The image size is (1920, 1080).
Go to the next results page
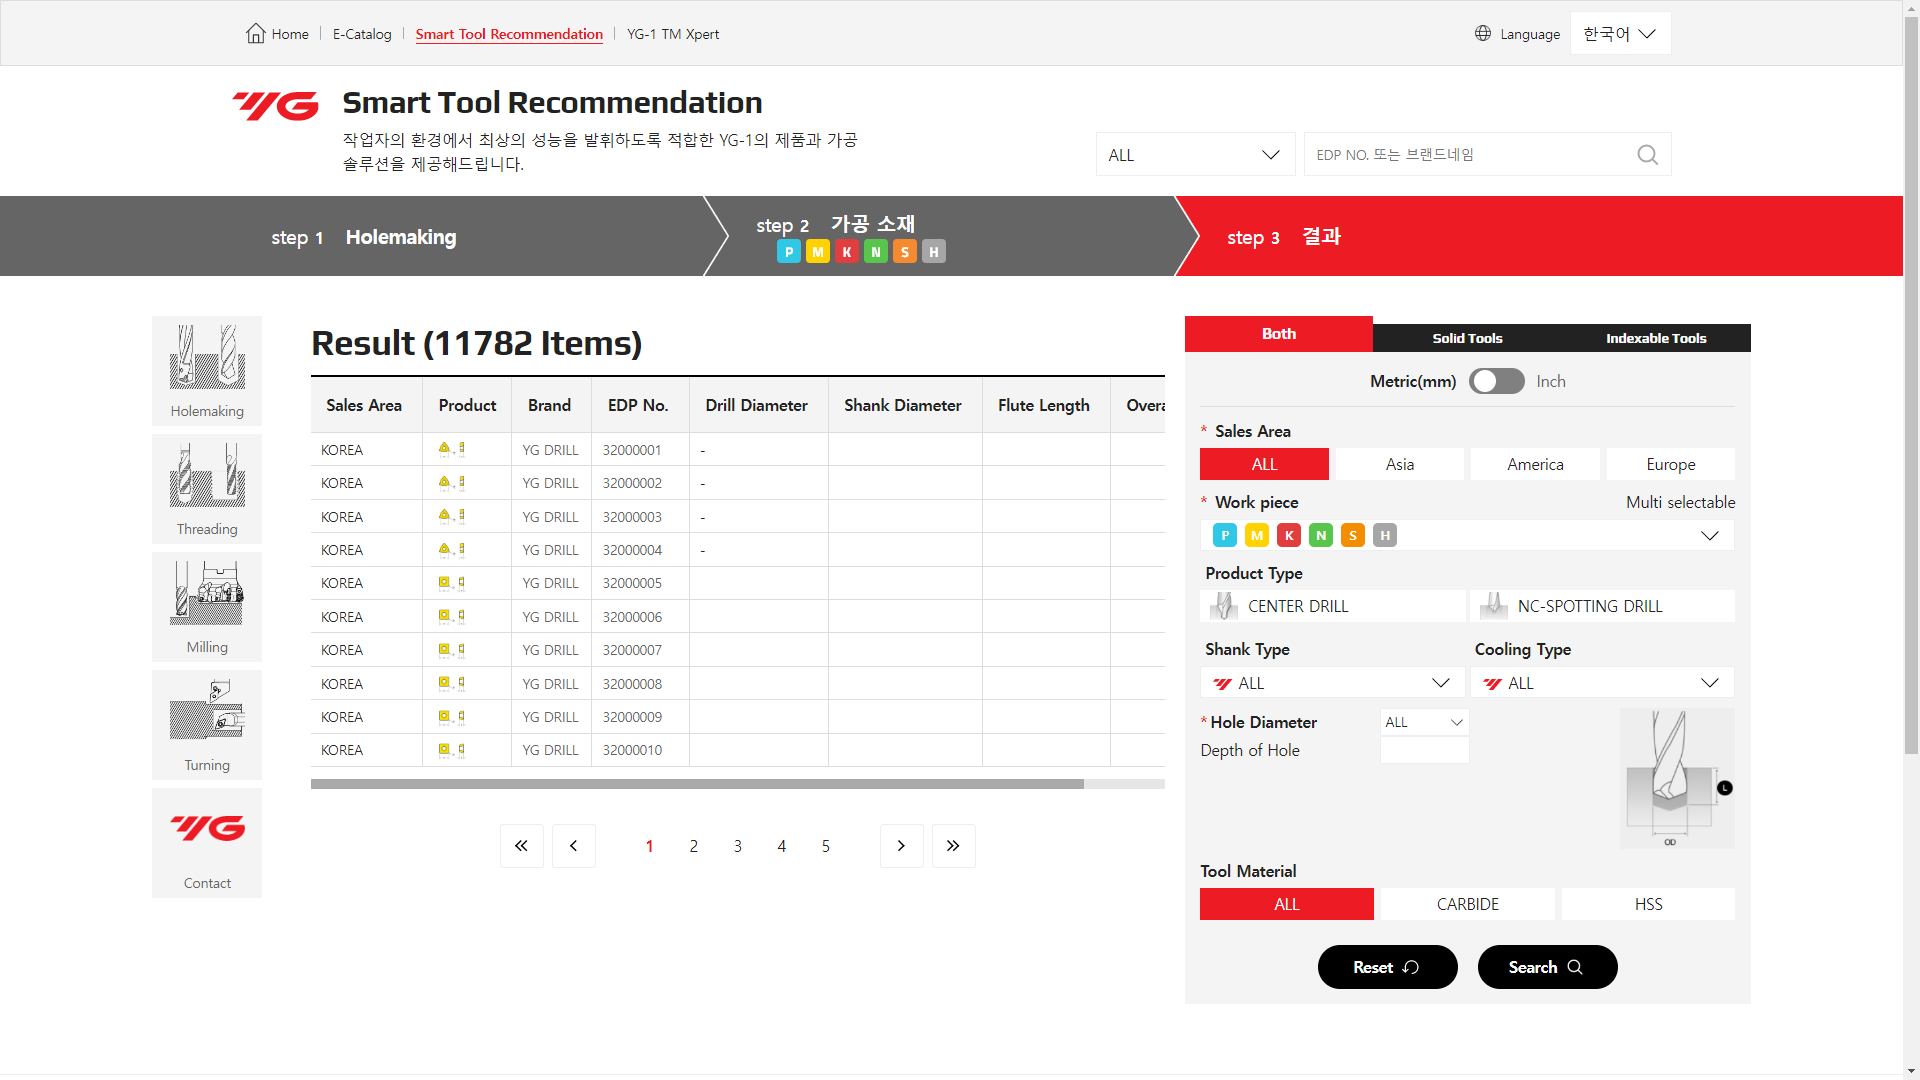pos(901,846)
